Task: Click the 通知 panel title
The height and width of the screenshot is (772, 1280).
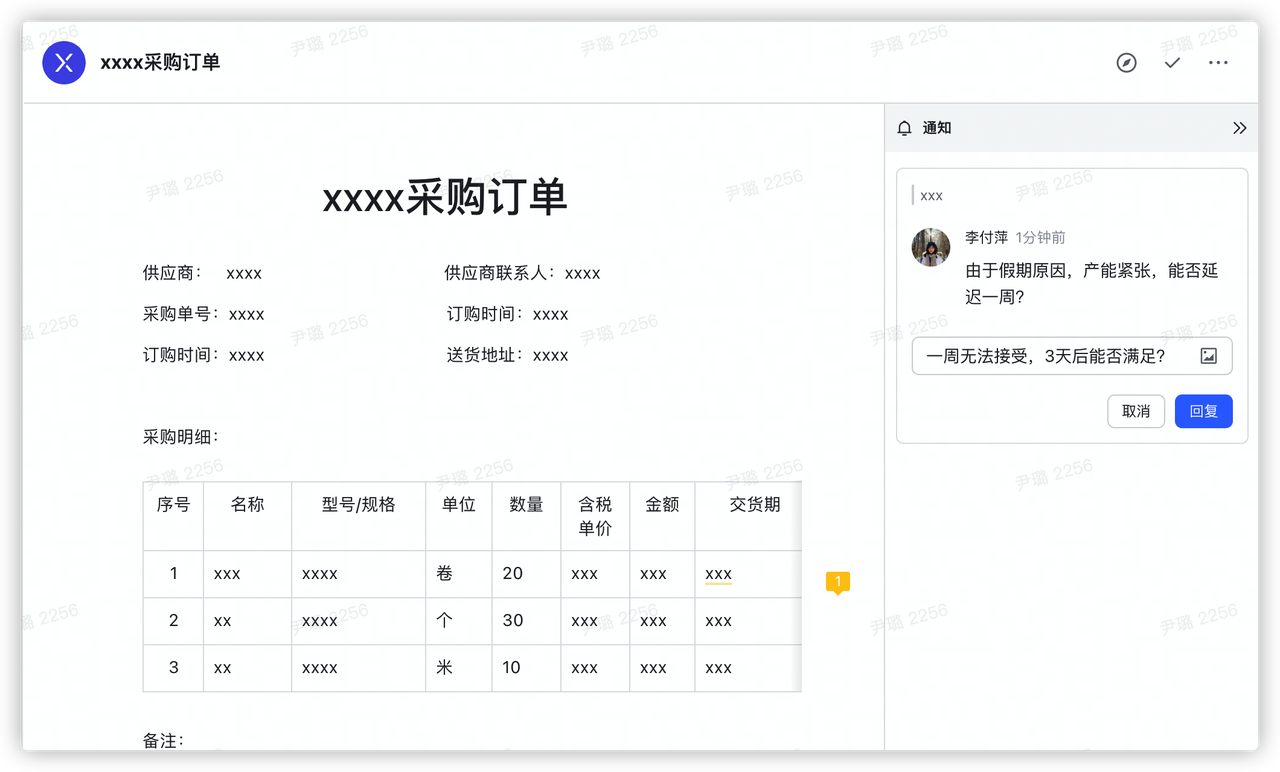Action: pyautogui.click(x=937, y=128)
